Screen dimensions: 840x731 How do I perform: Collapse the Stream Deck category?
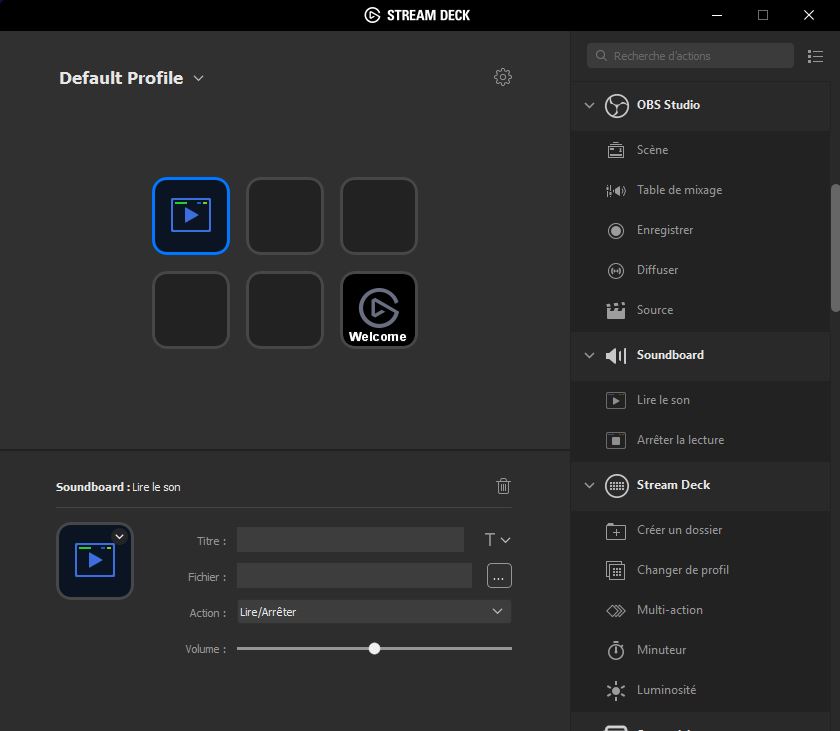[x=589, y=485]
